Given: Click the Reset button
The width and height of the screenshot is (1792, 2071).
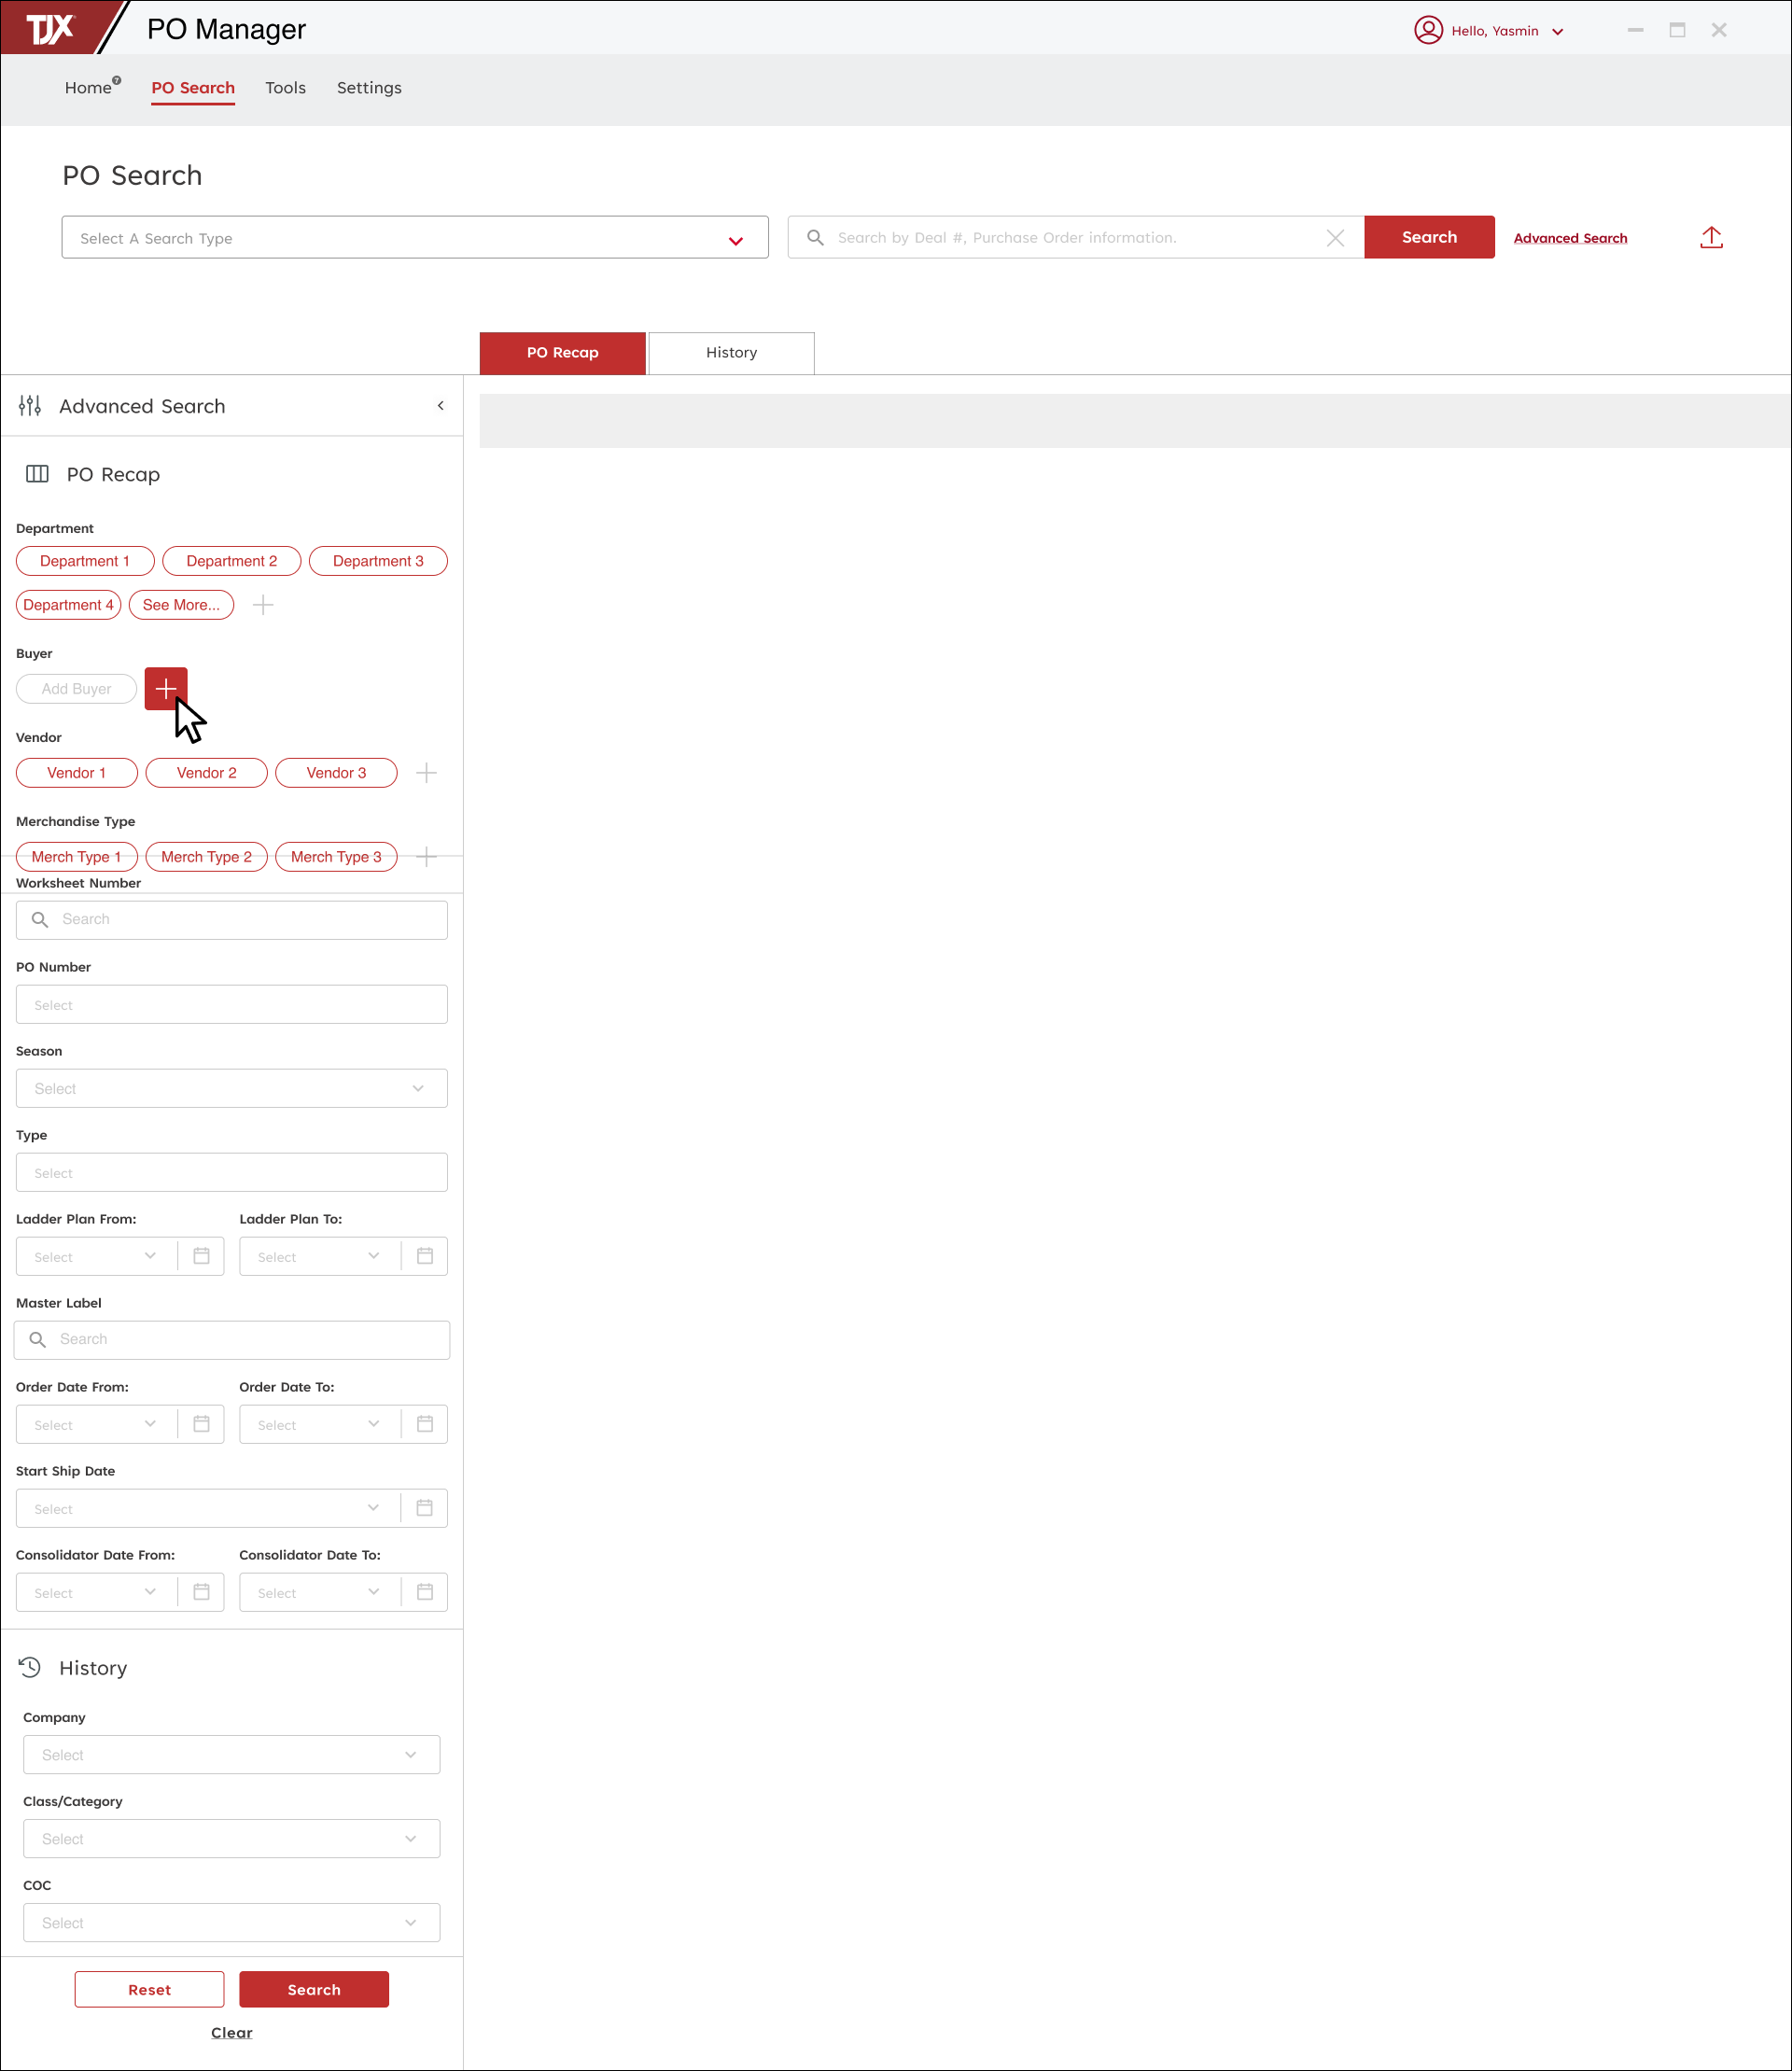Looking at the screenshot, I should 149,1990.
